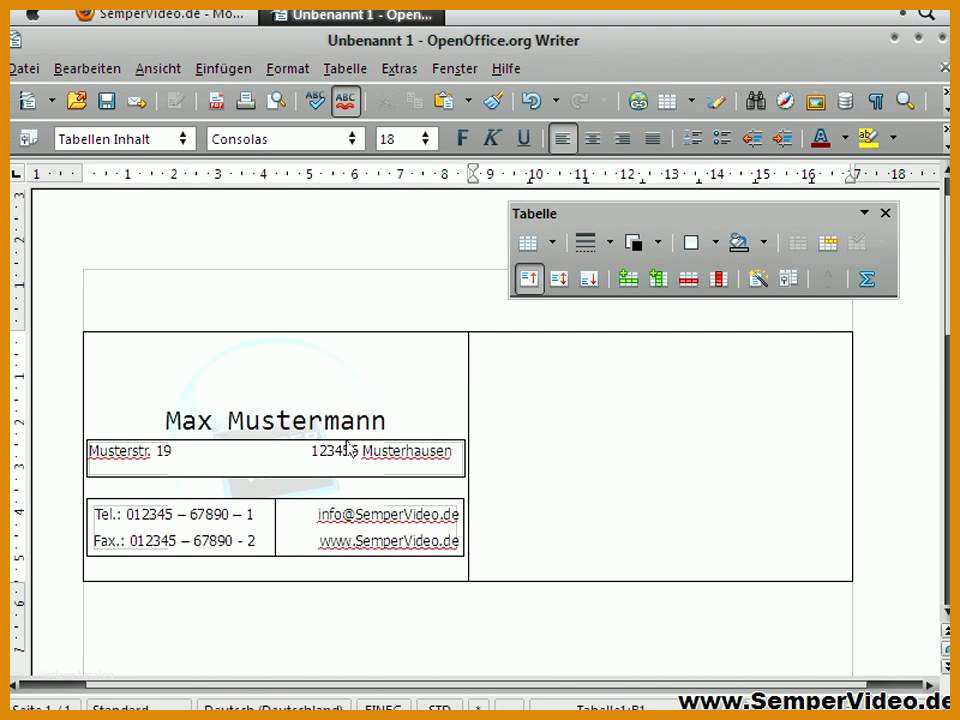Image resolution: width=960 pixels, height=720 pixels.
Task: Open document with the folder icon
Action: click(77, 100)
